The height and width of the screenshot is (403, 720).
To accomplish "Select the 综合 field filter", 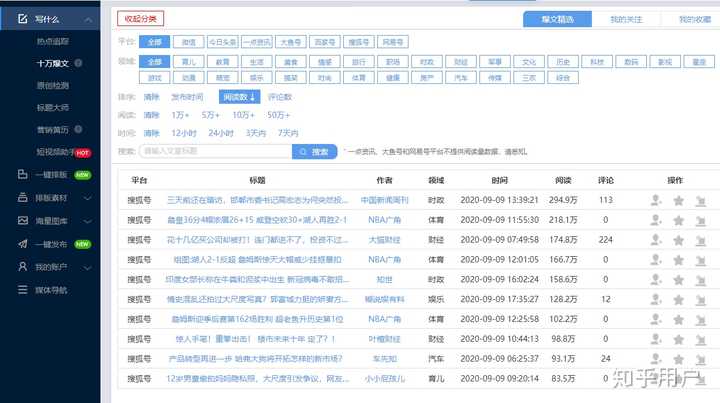I will (562, 78).
